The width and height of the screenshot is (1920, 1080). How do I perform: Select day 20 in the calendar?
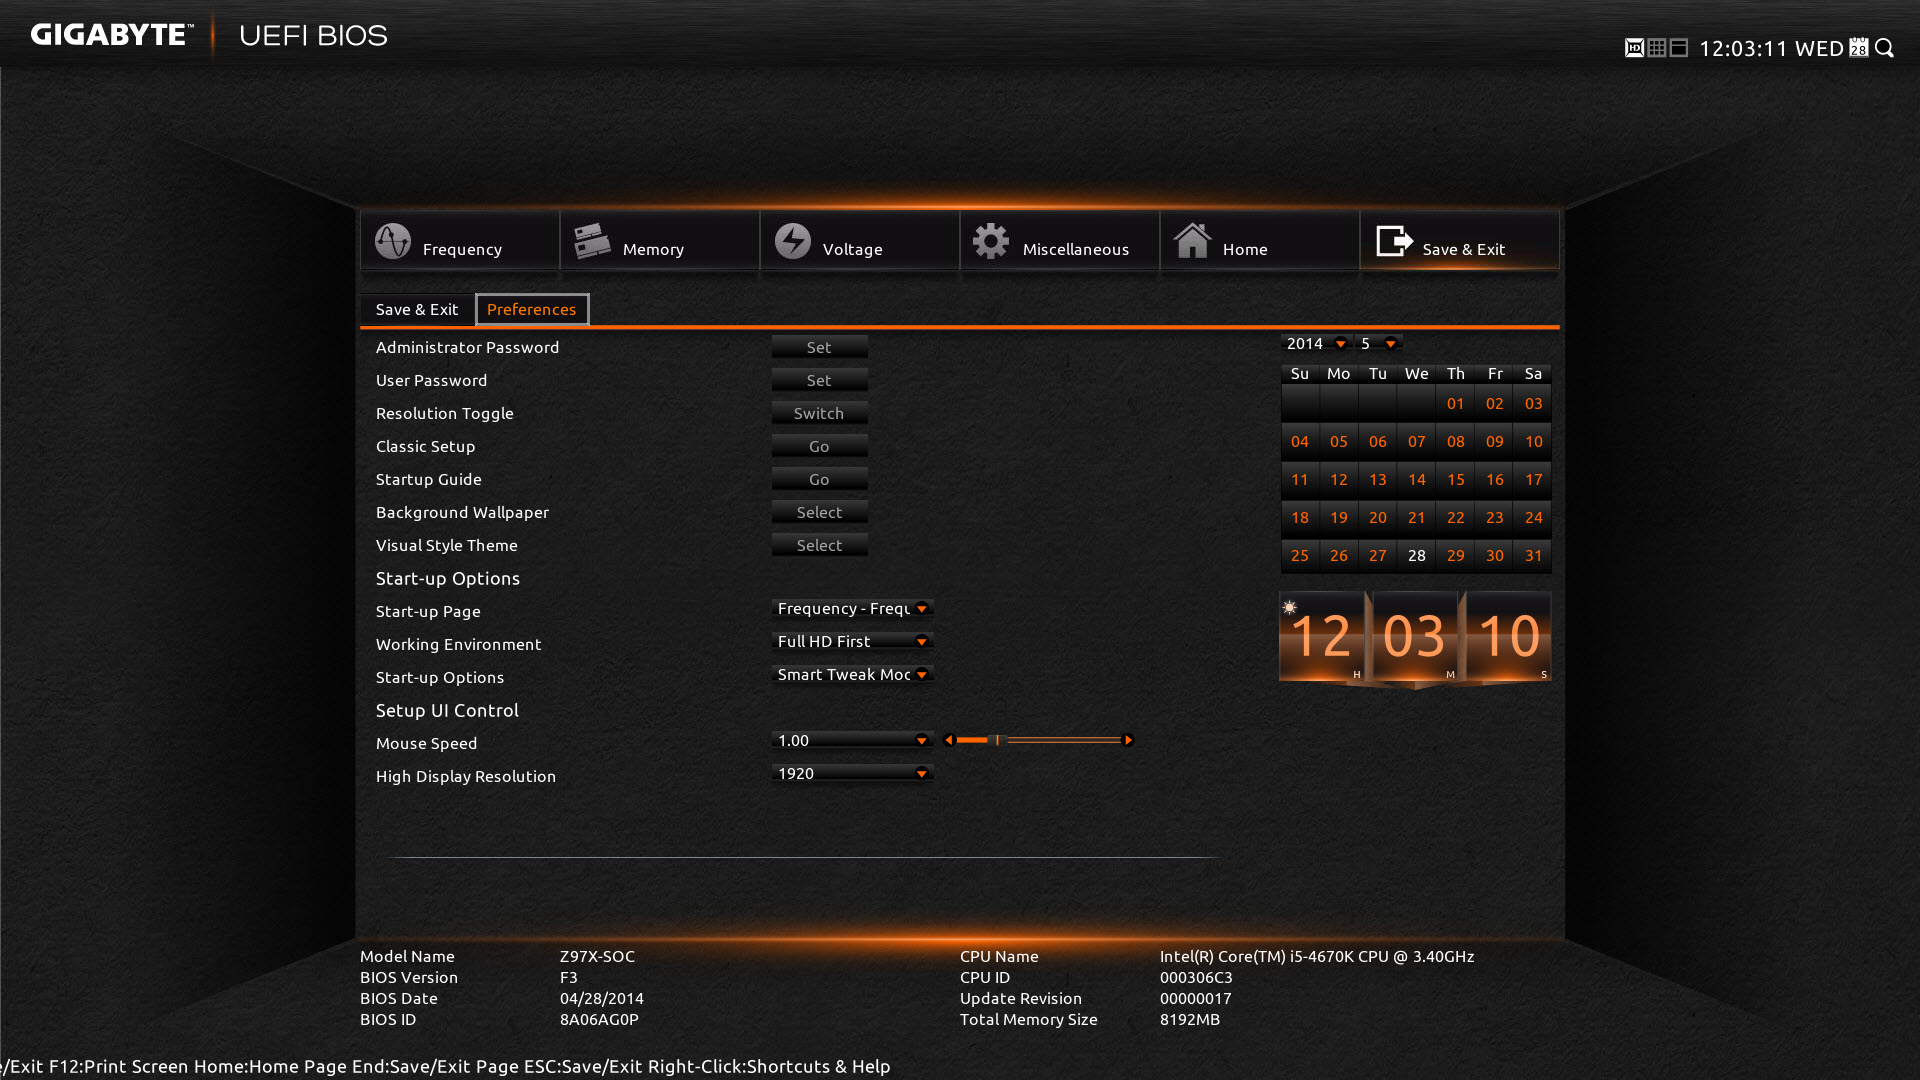[x=1378, y=518]
